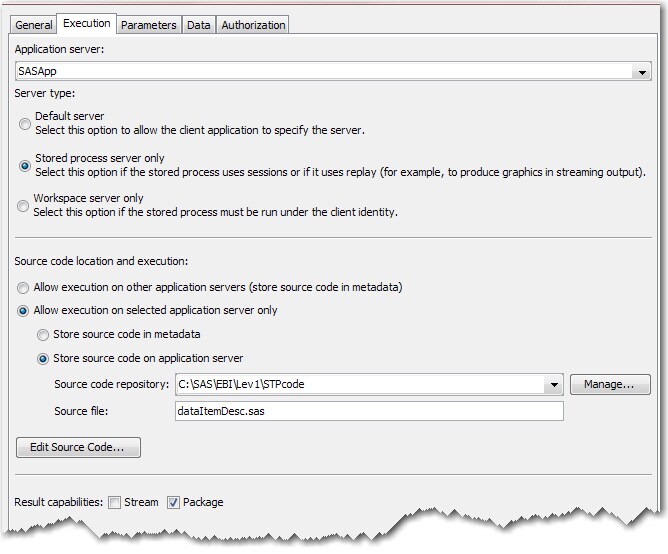Select the Default server radio option
Screen dimensions: 668x554
25,124
